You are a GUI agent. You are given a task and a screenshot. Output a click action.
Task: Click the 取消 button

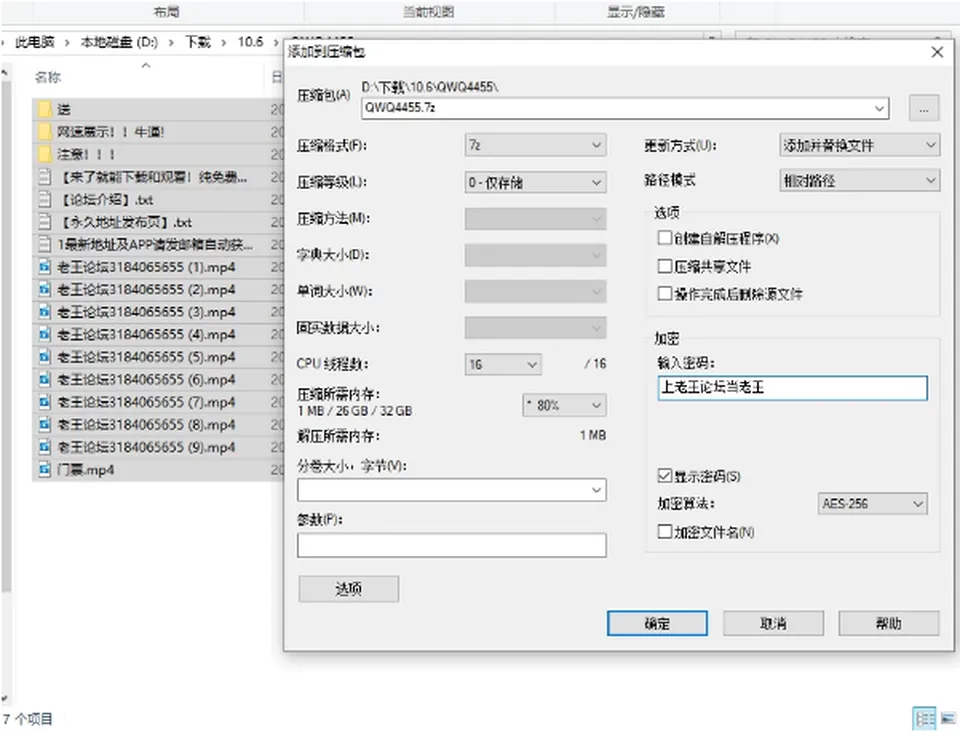tap(773, 623)
